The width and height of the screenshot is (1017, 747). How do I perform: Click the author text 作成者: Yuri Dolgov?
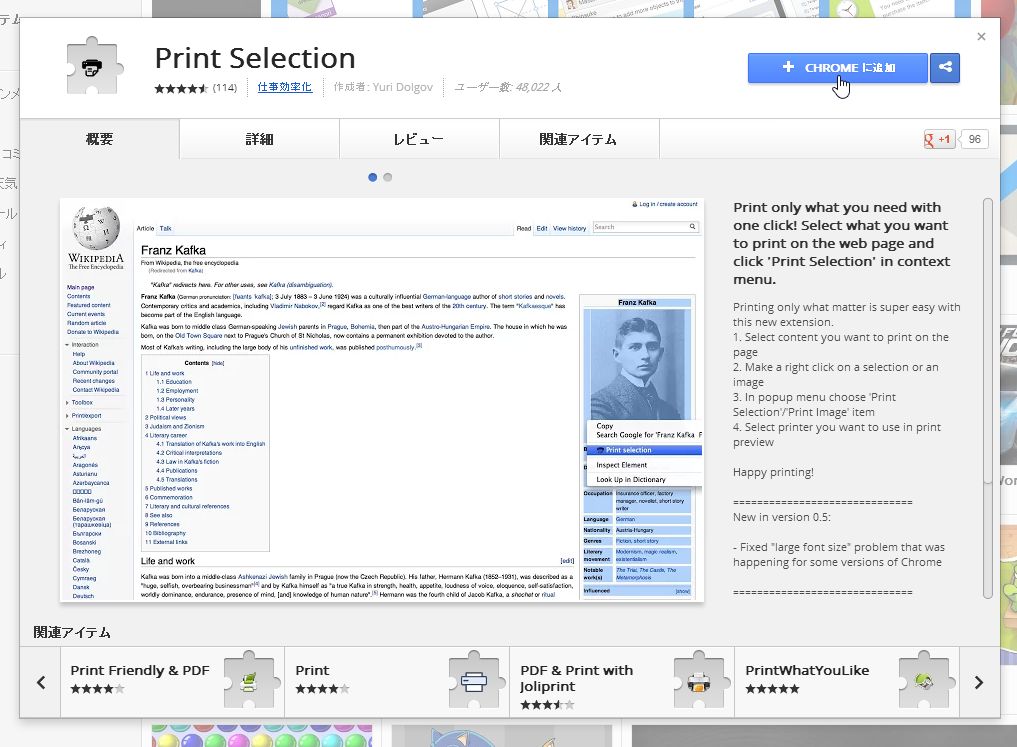383,87
